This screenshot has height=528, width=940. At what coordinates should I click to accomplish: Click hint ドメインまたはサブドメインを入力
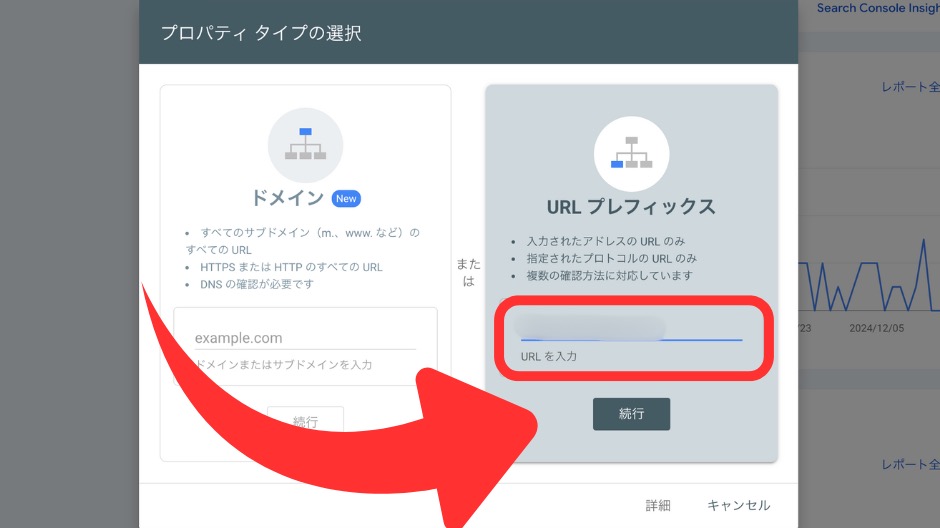click(284, 364)
